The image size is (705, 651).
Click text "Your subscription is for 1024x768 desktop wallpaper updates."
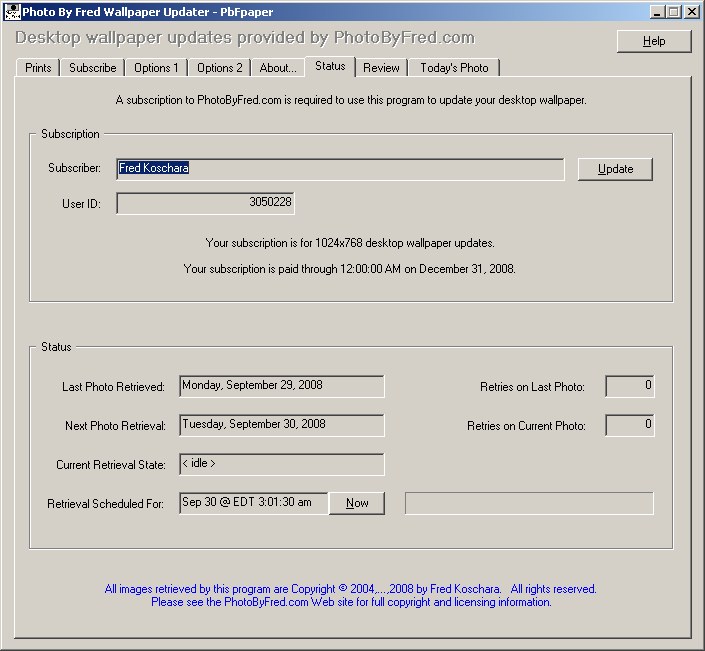click(x=350, y=243)
